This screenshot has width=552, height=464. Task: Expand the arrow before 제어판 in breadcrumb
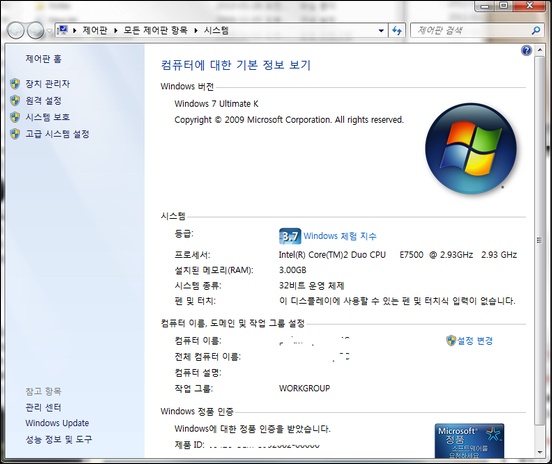click(x=75, y=31)
